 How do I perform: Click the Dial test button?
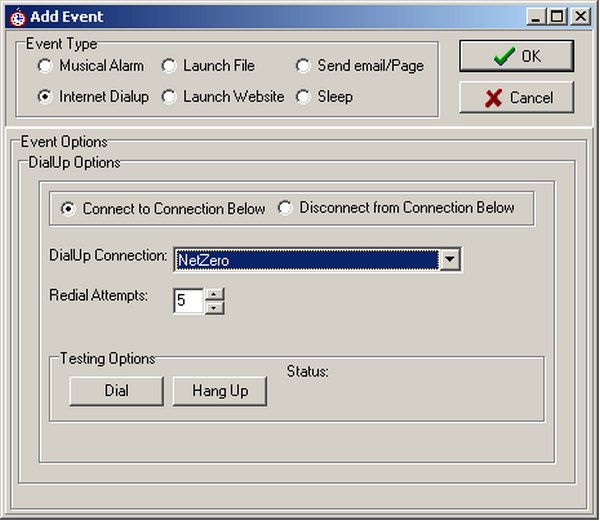[x=117, y=391]
